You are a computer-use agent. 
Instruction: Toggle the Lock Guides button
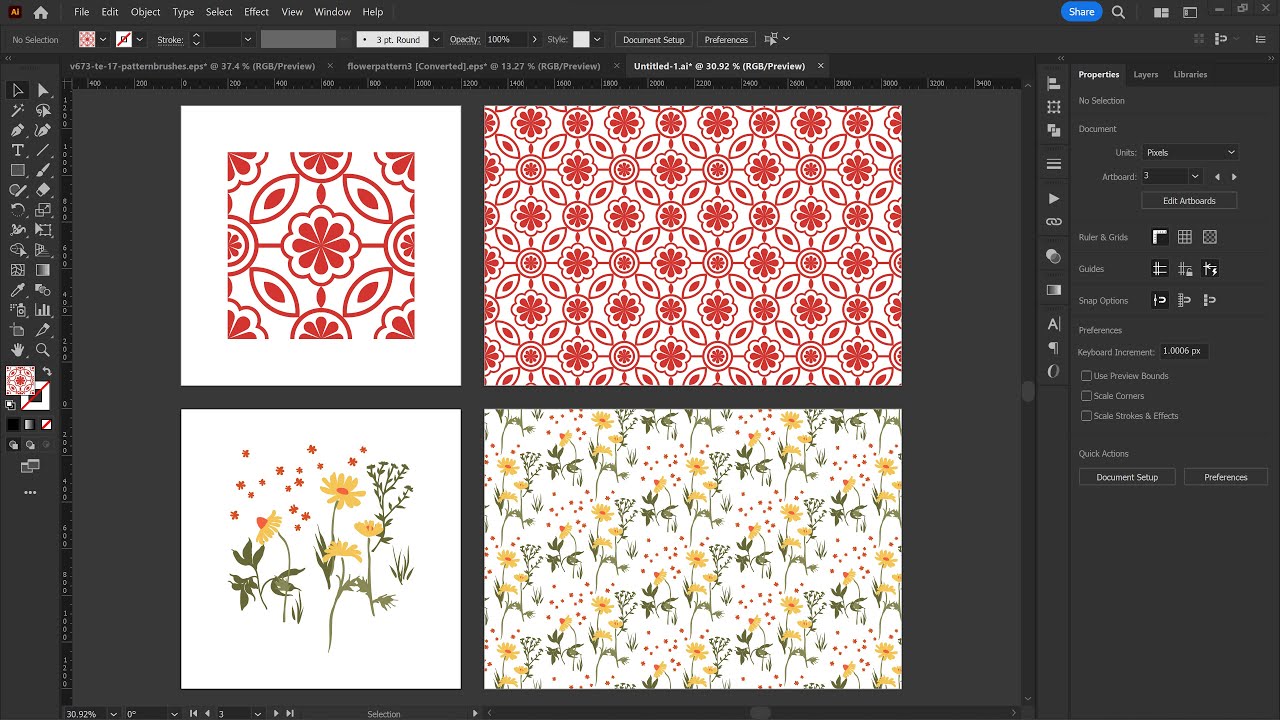1185,269
